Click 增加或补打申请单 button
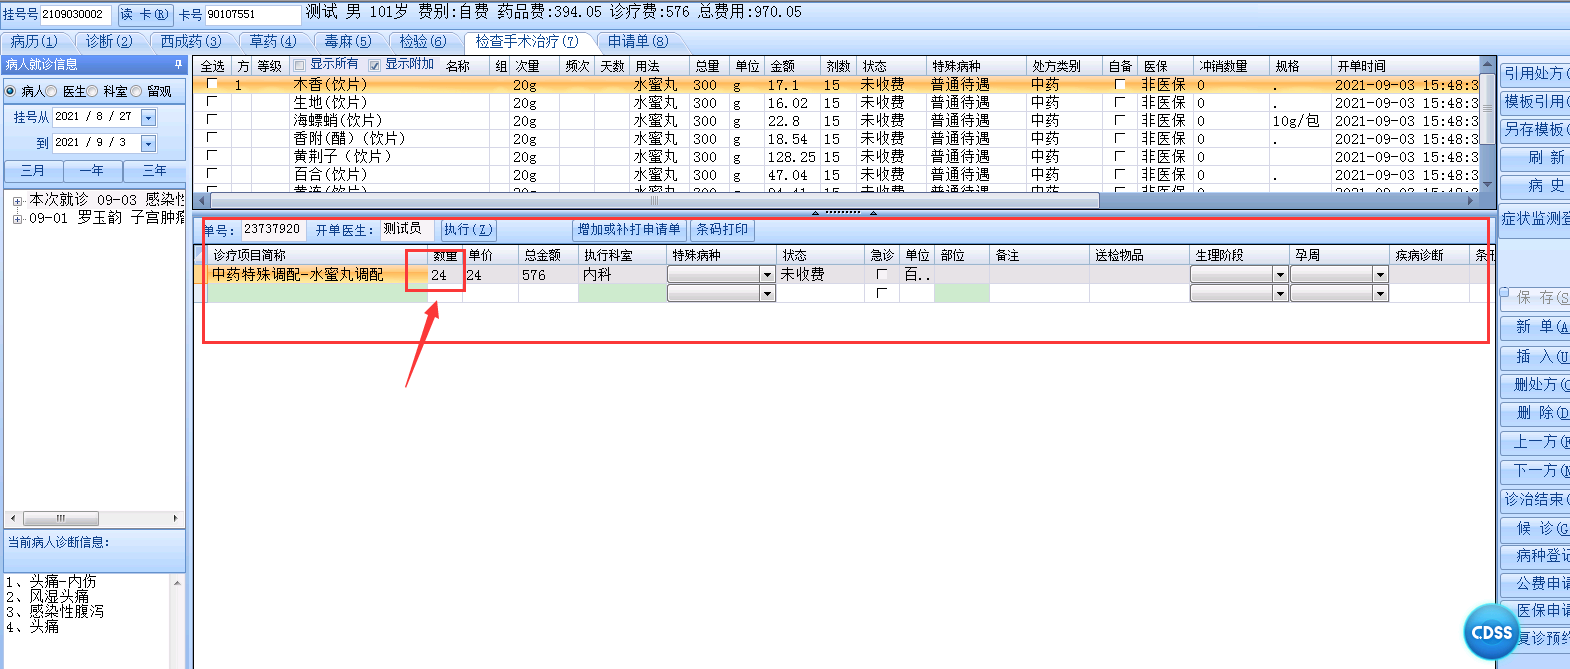 click(x=629, y=229)
